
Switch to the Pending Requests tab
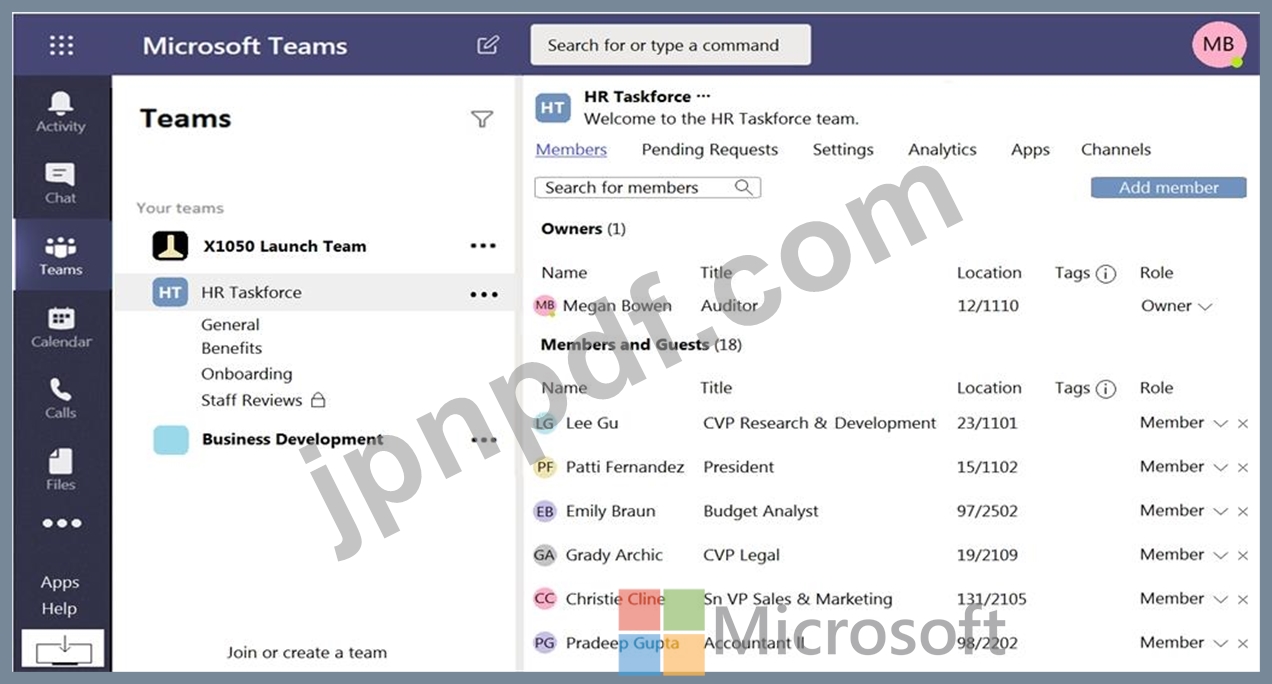point(710,150)
